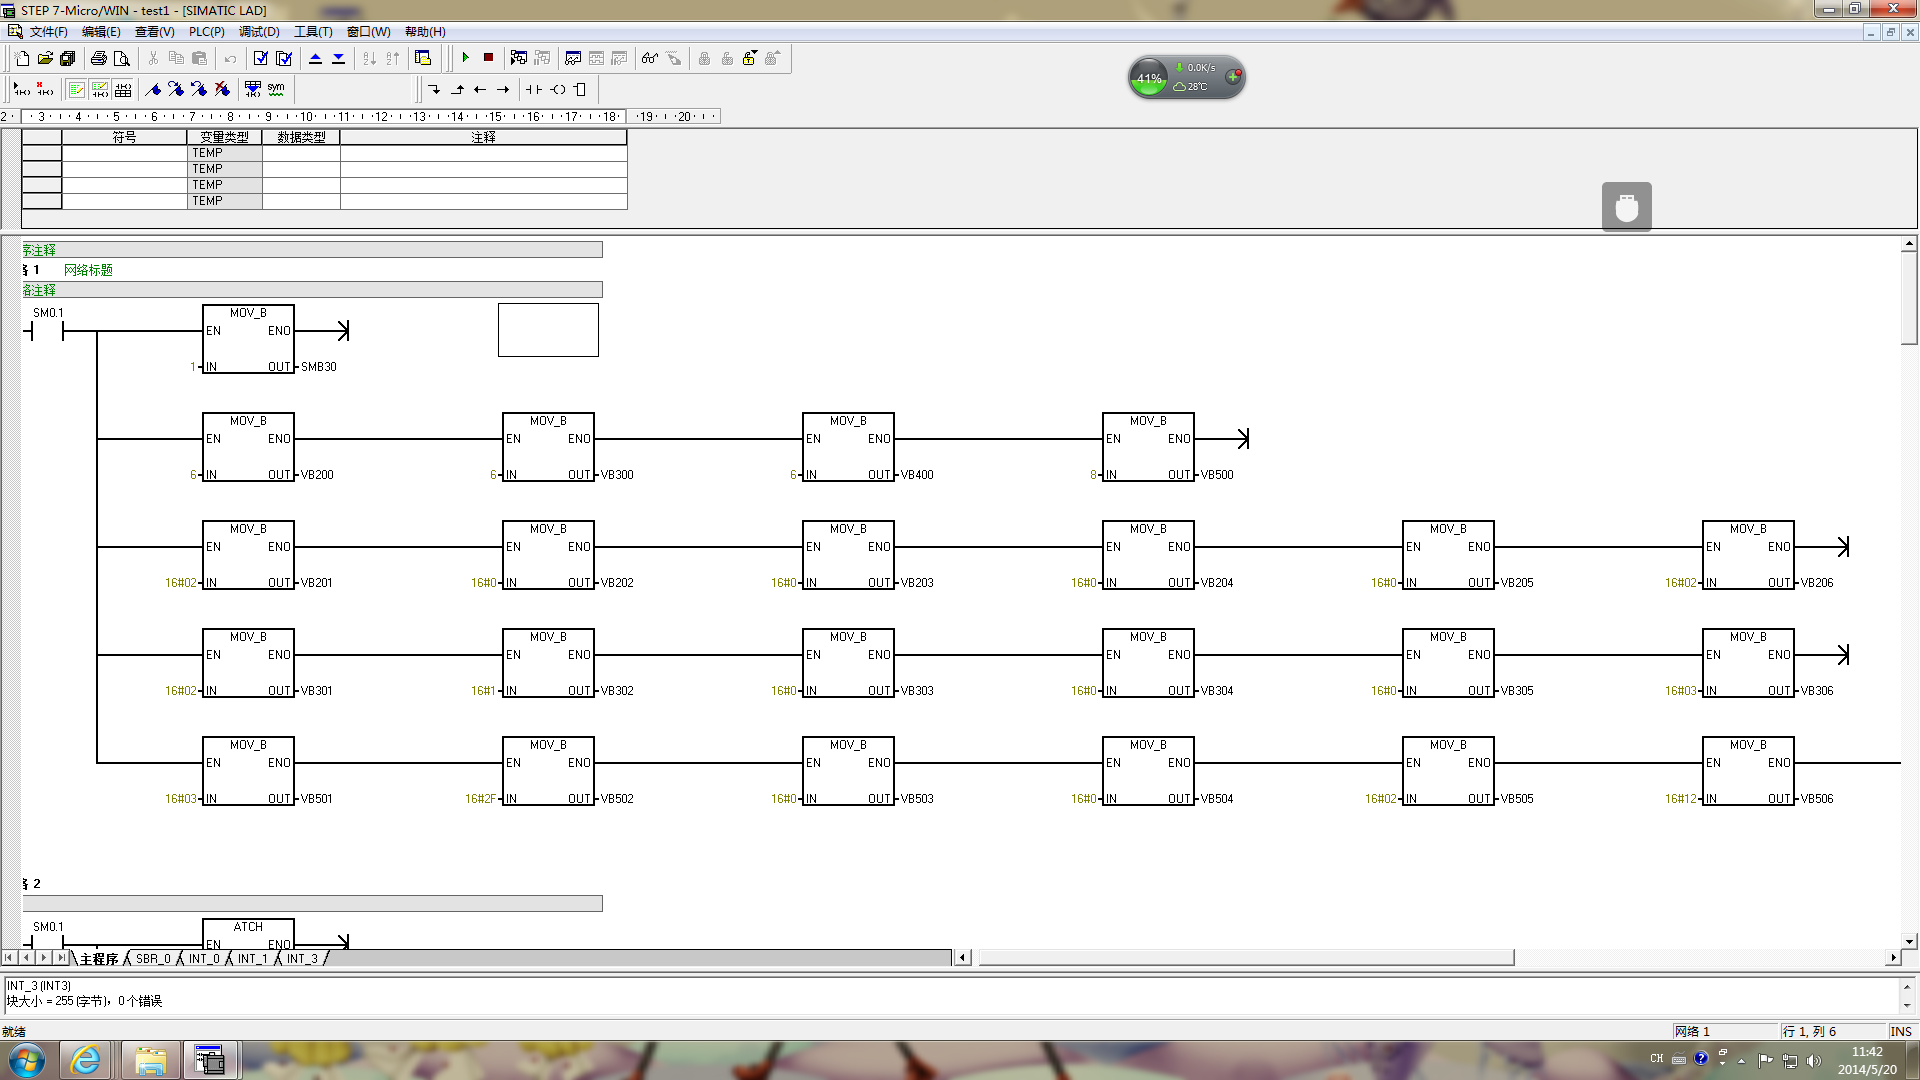This screenshot has height=1080, width=1920.
Task: Create a new project from the toolbar
Action: click(x=22, y=58)
